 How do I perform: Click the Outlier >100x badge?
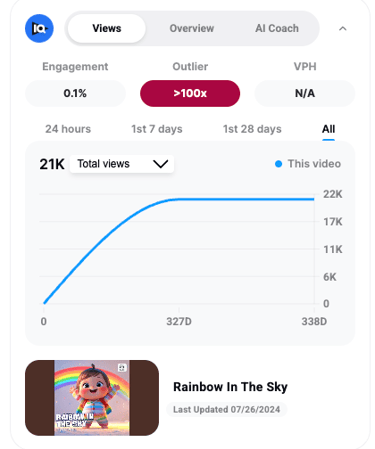click(x=190, y=93)
